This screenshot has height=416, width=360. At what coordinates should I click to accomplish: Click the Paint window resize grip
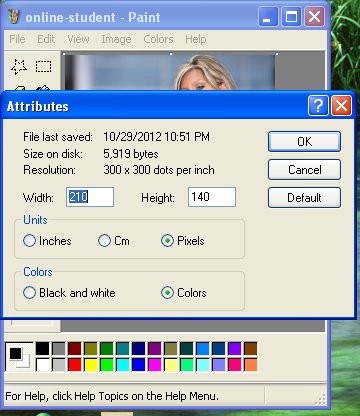(320, 399)
